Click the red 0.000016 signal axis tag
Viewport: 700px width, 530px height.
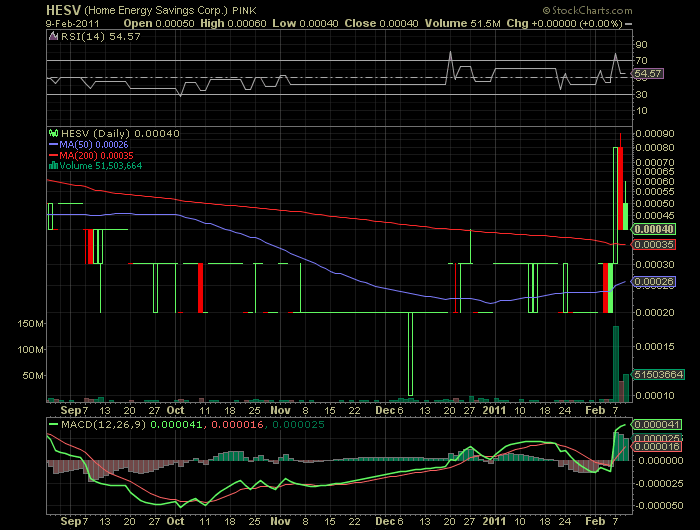click(x=656, y=447)
